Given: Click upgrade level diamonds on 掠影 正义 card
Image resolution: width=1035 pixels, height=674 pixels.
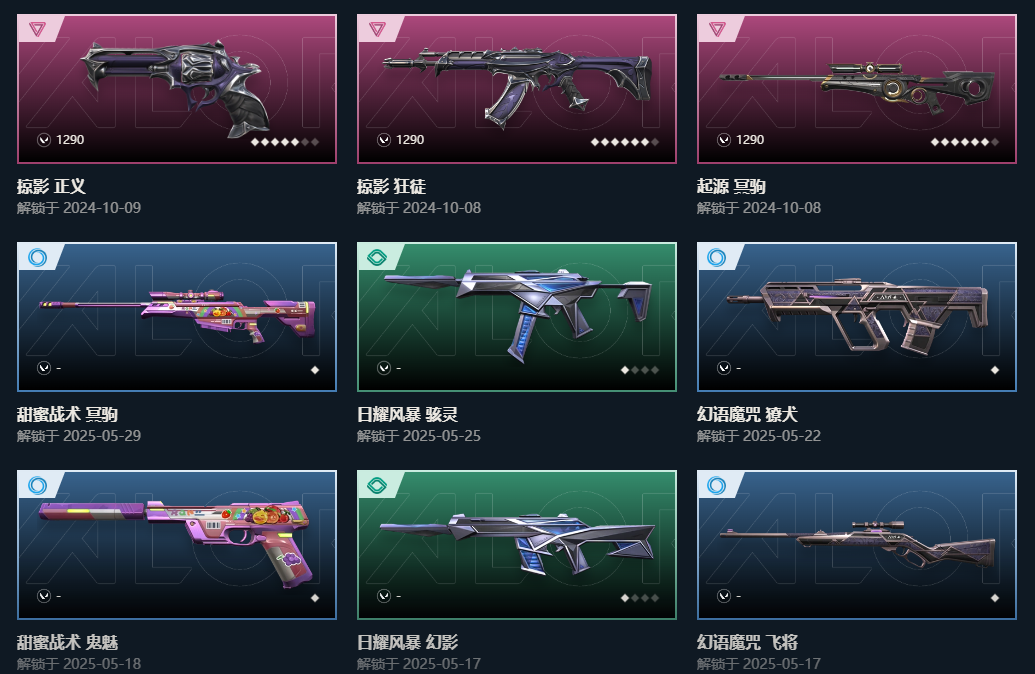Looking at the screenshot, I should pyautogui.click(x=284, y=142).
